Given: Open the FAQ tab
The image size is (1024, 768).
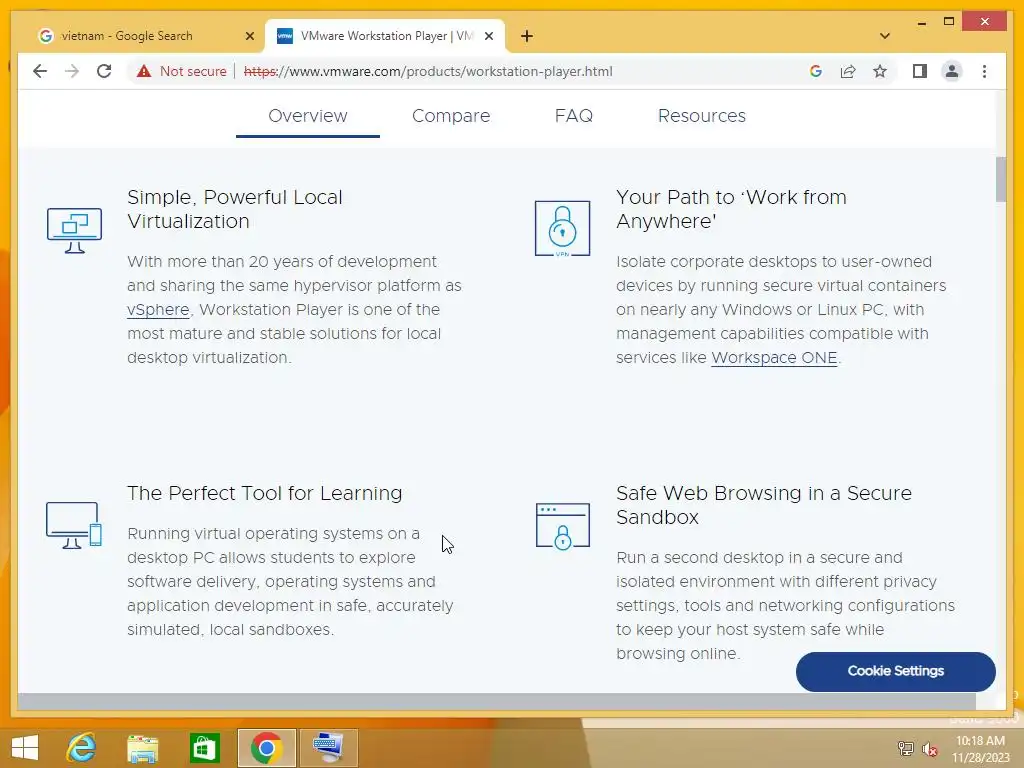Looking at the screenshot, I should (x=573, y=116).
